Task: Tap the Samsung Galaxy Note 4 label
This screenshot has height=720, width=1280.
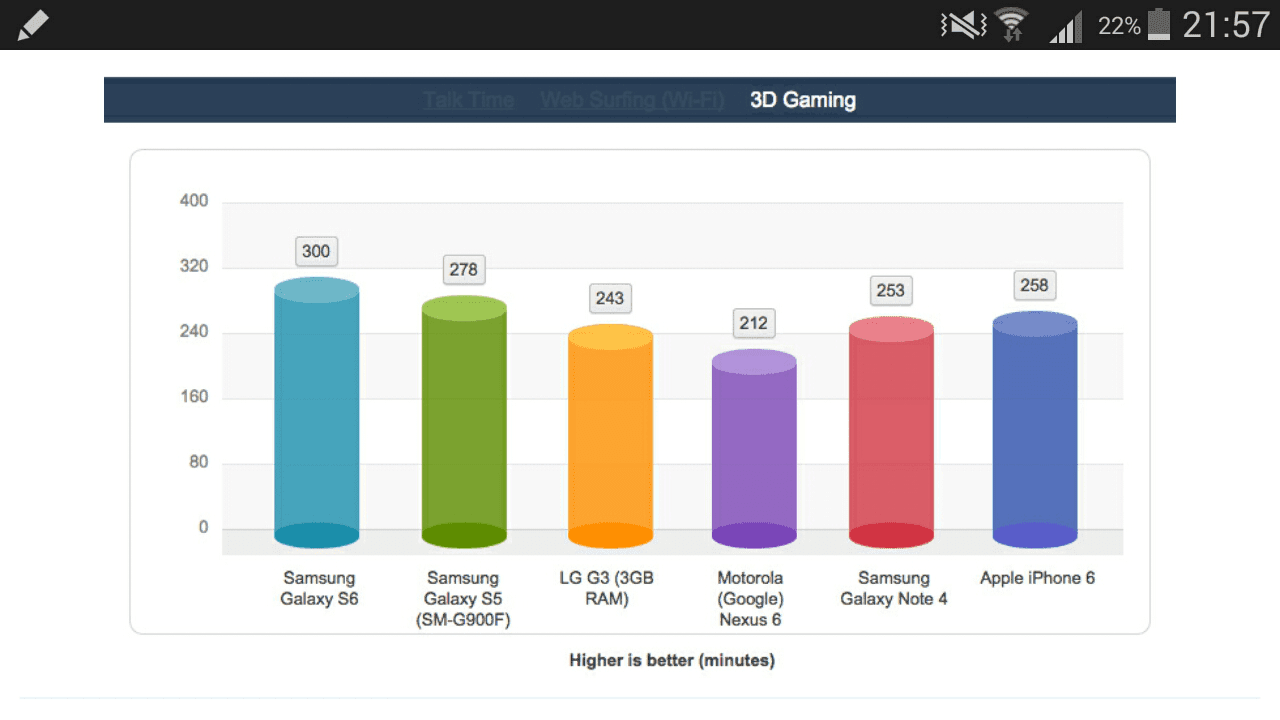Action: (894, 589)
